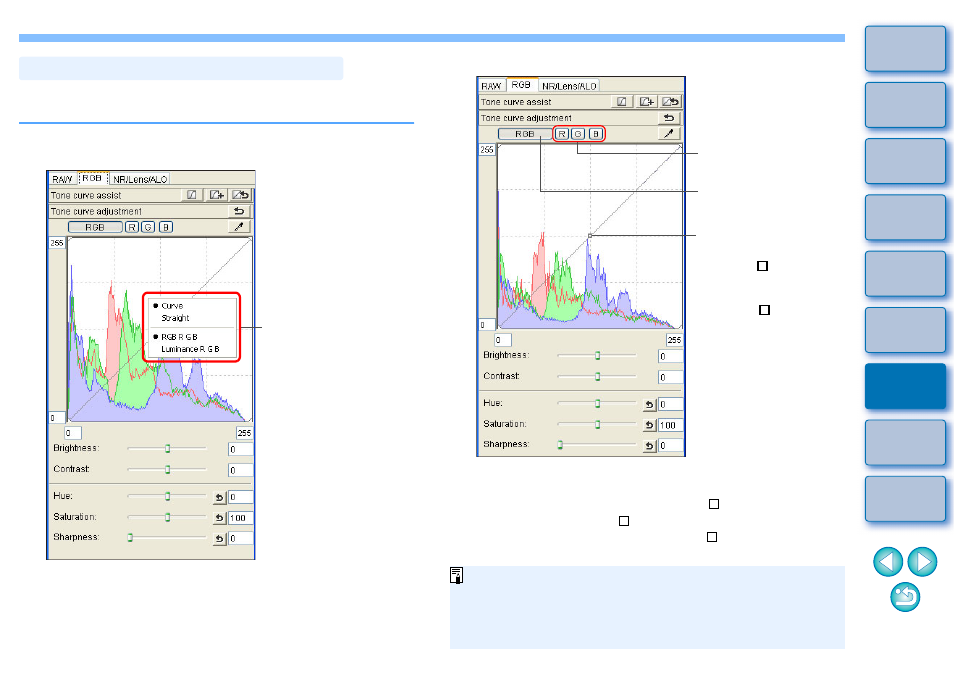Click the return-to-previous-view round icon
Screen dimensions: 954x674
(x=905, y=597)
